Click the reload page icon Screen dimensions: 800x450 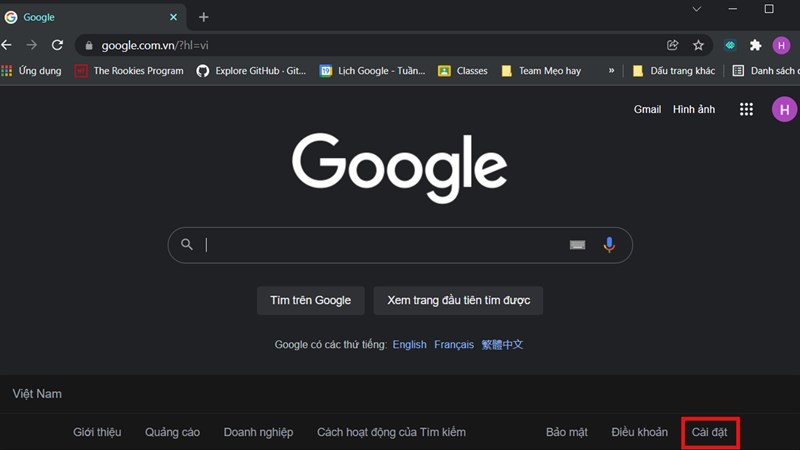point(57,45)
